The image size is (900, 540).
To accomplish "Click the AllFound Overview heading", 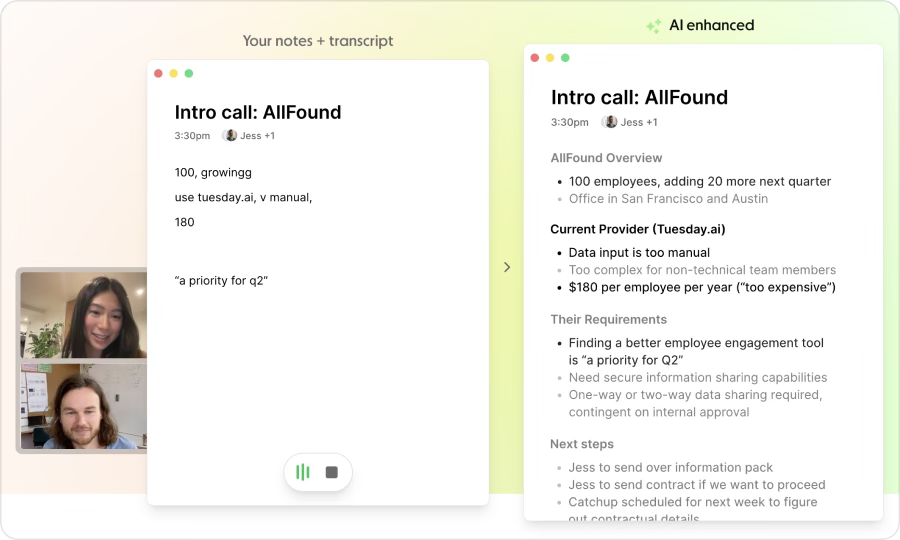I will pos(606,158).
